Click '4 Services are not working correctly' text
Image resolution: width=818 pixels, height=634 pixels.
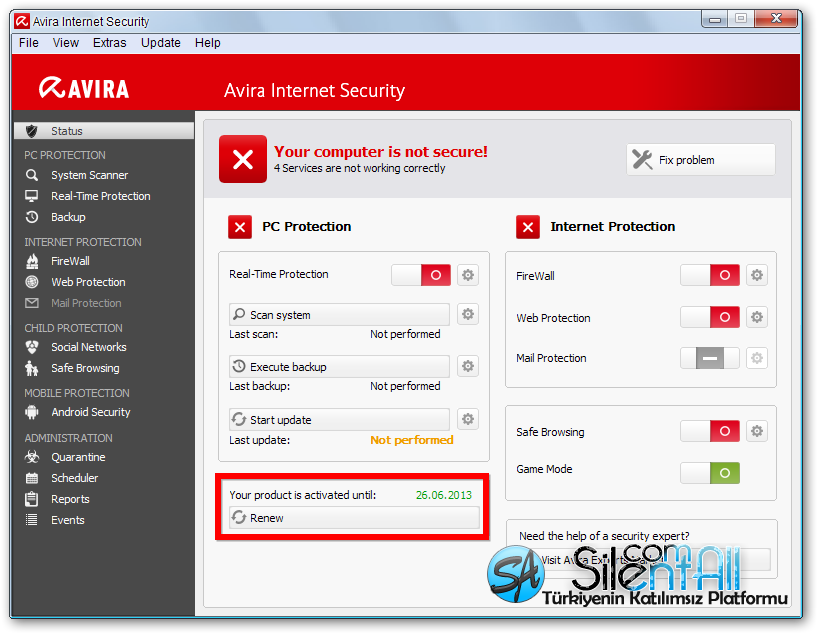coord(359,168)
